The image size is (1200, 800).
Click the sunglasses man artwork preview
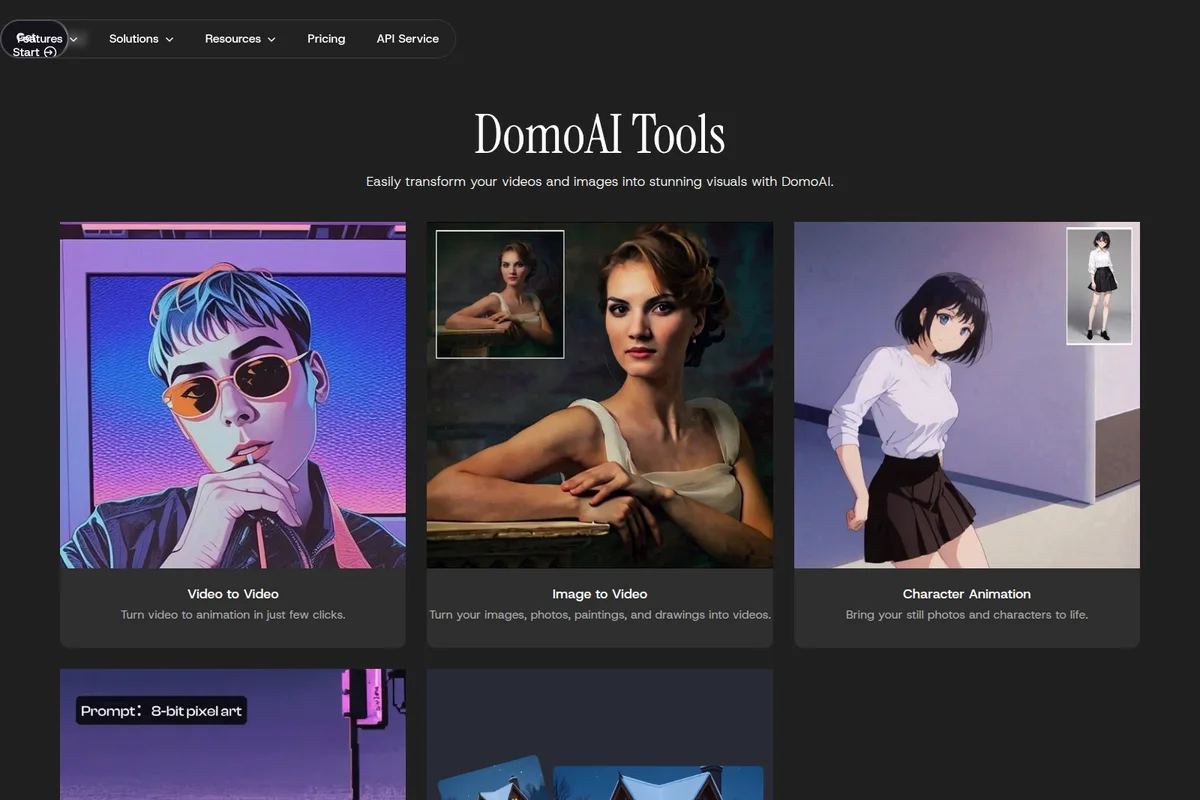233,395
